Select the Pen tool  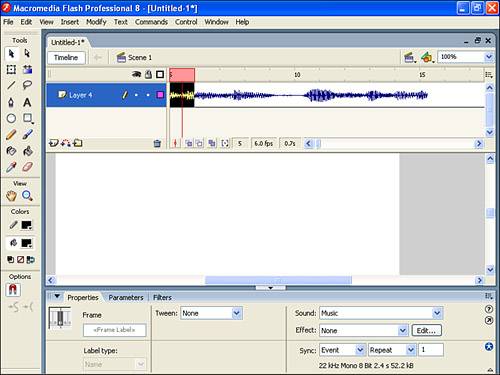tap(11, 102)
